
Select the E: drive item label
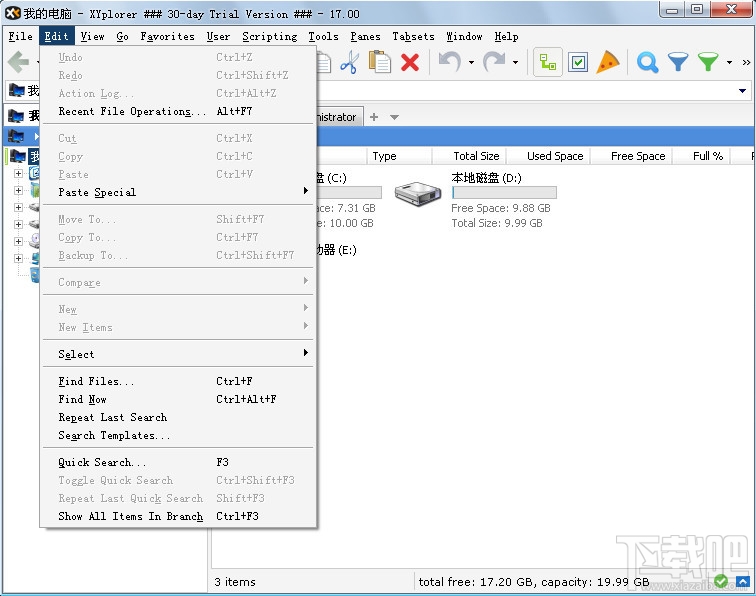(x=337, y=250)
